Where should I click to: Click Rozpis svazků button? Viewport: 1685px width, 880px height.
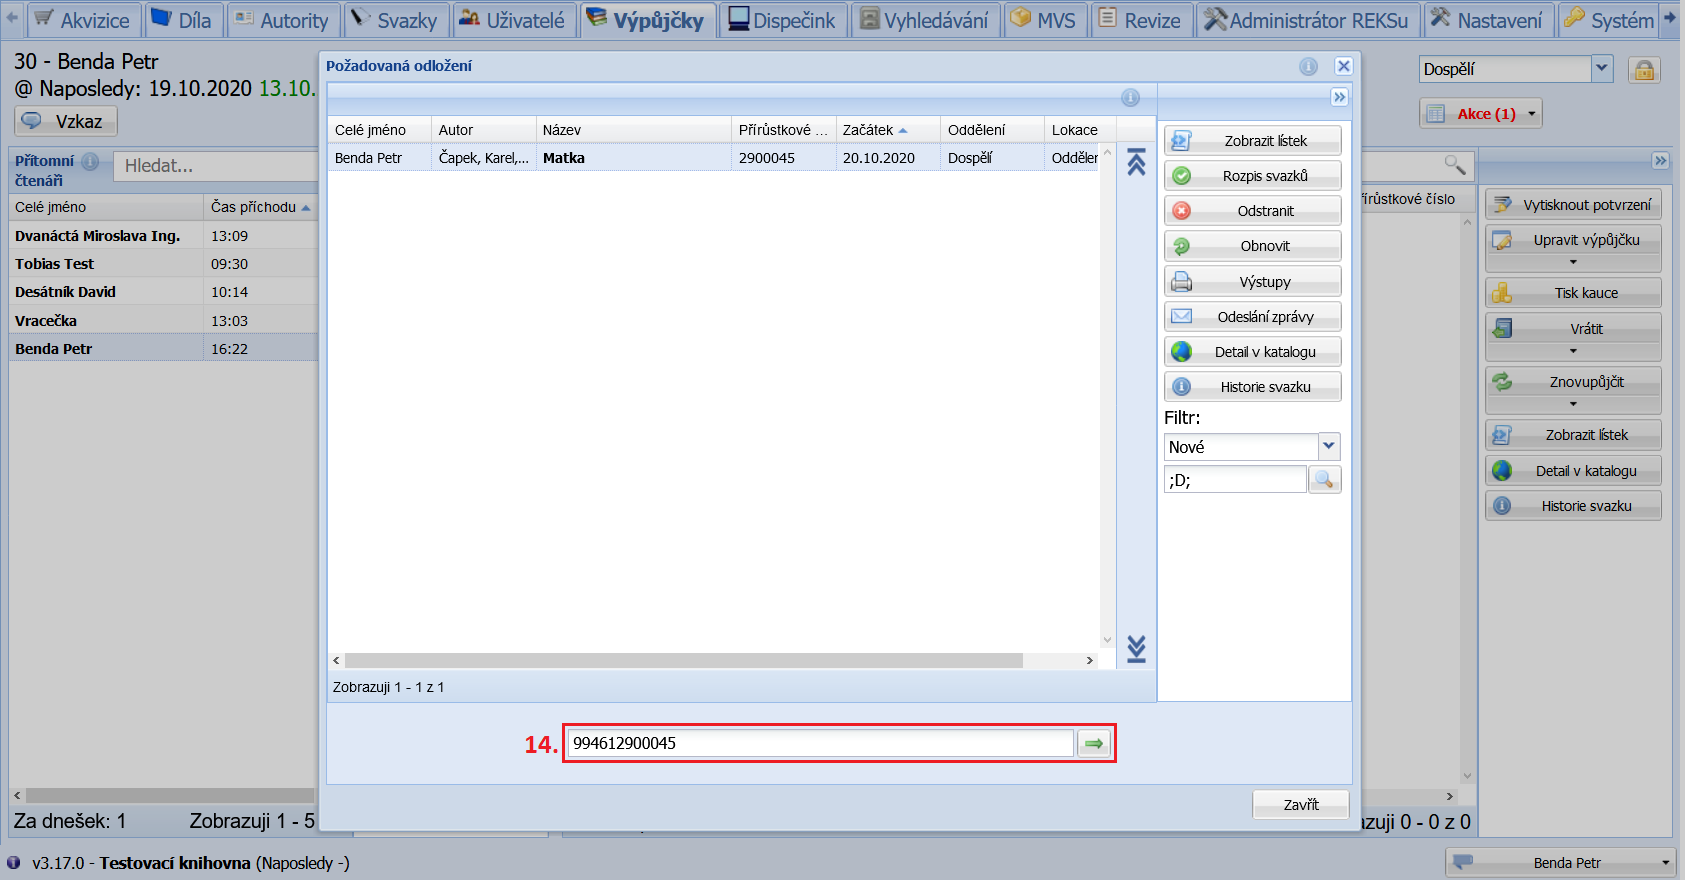(1252, 176)
